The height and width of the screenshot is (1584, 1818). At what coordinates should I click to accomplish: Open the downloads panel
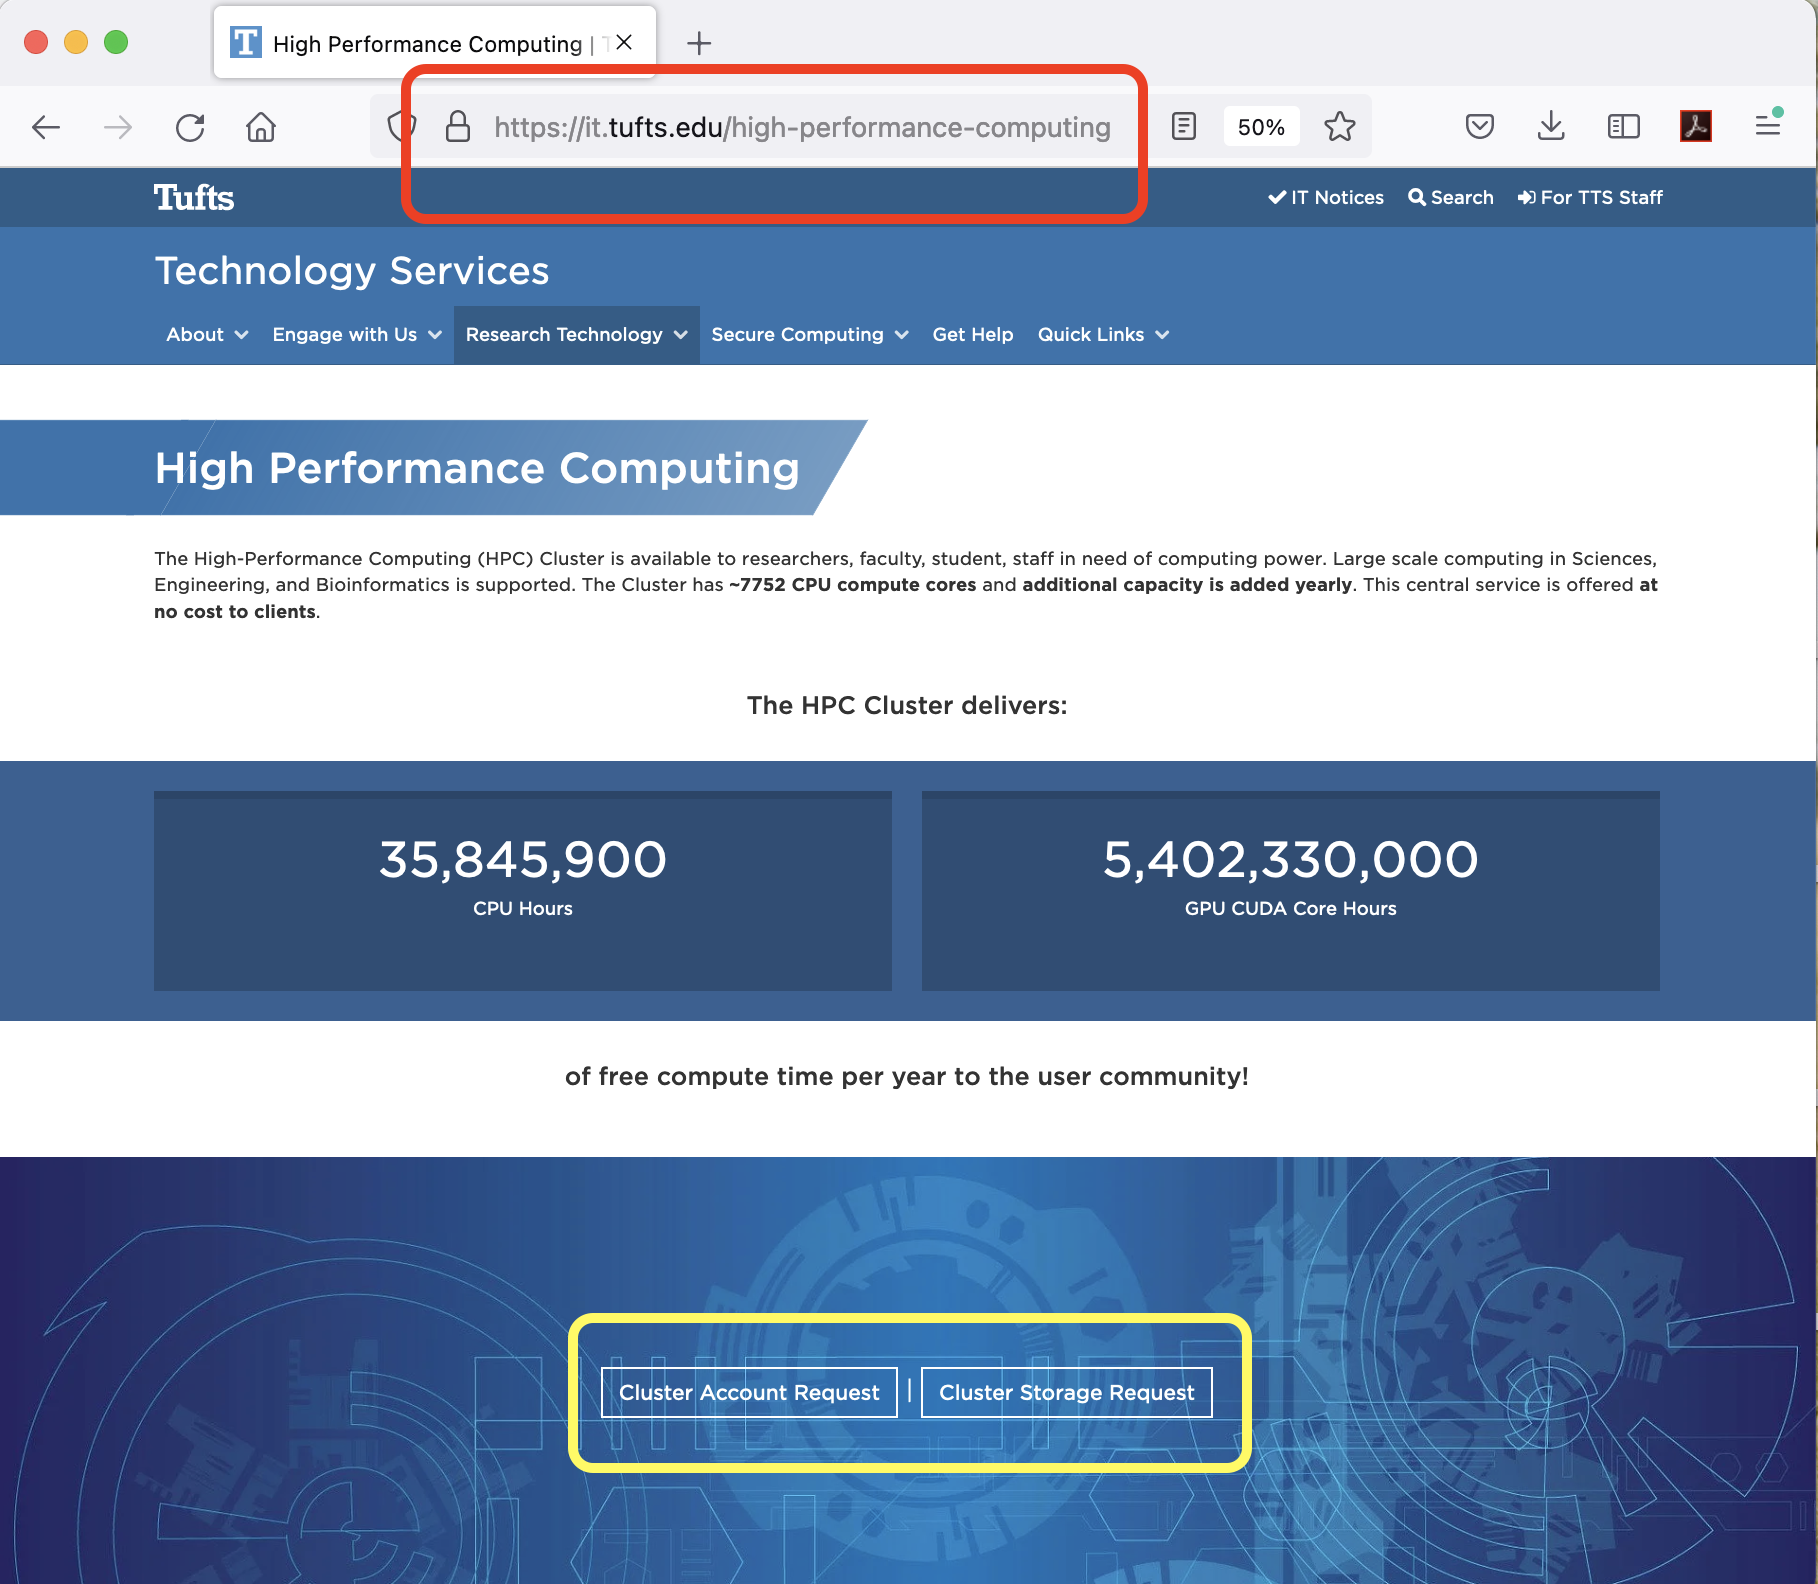pos(1550,126)
